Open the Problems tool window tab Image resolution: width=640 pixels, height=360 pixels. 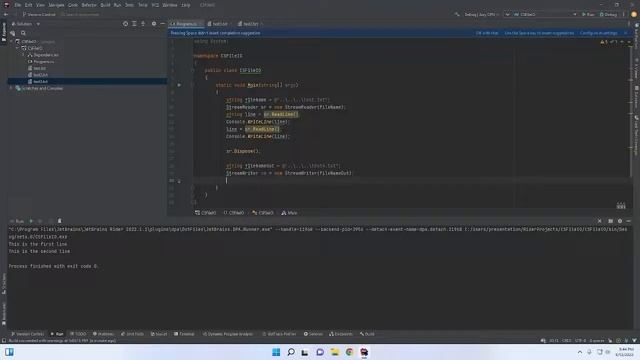coord(103,334)
